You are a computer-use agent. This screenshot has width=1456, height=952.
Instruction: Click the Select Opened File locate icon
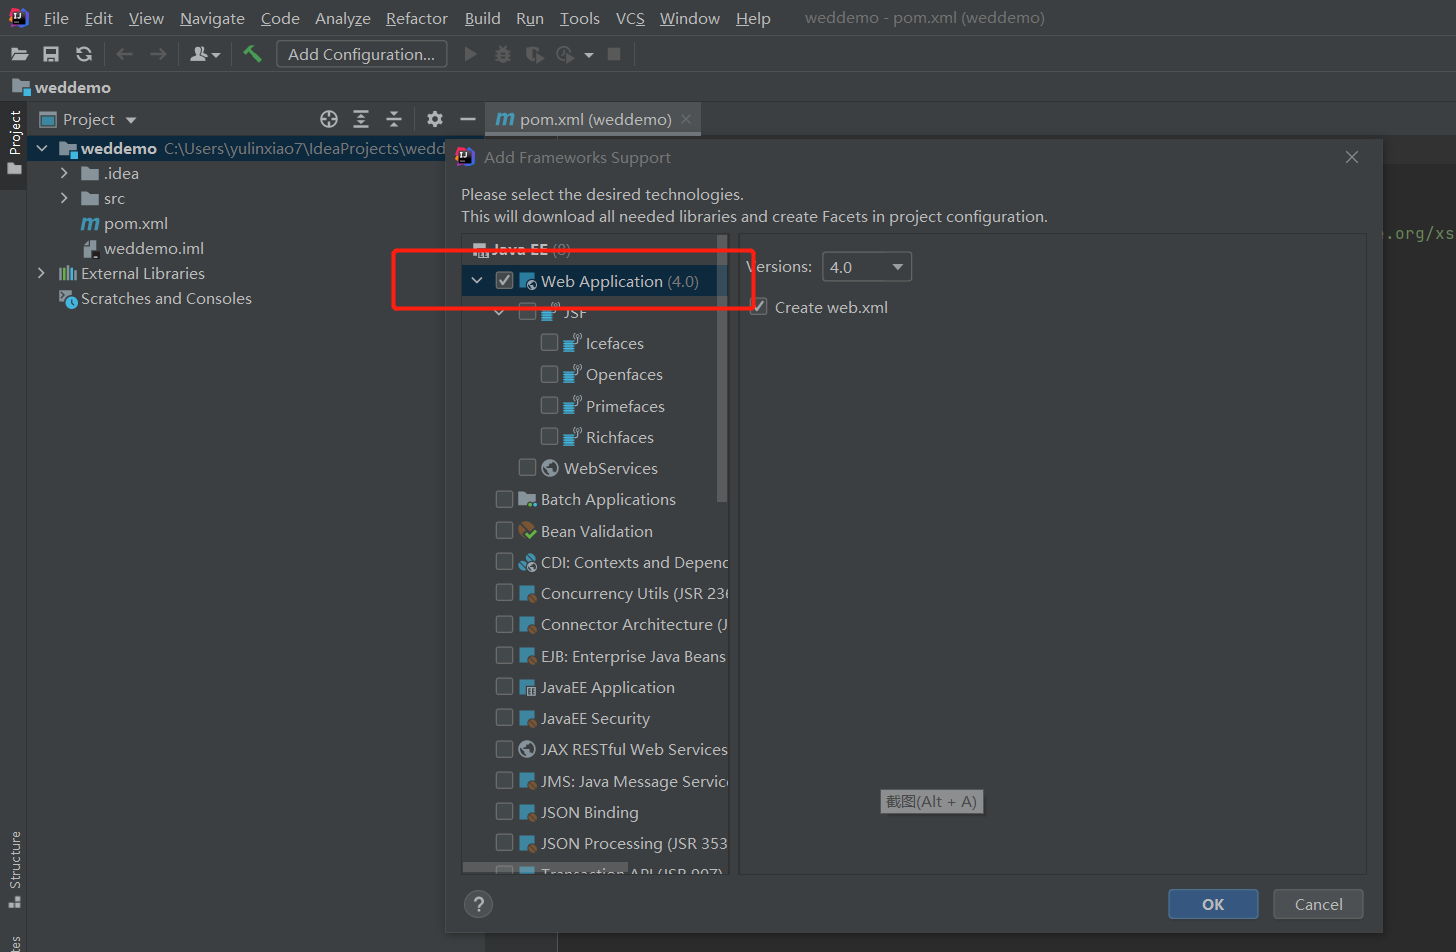pos(329,119)
